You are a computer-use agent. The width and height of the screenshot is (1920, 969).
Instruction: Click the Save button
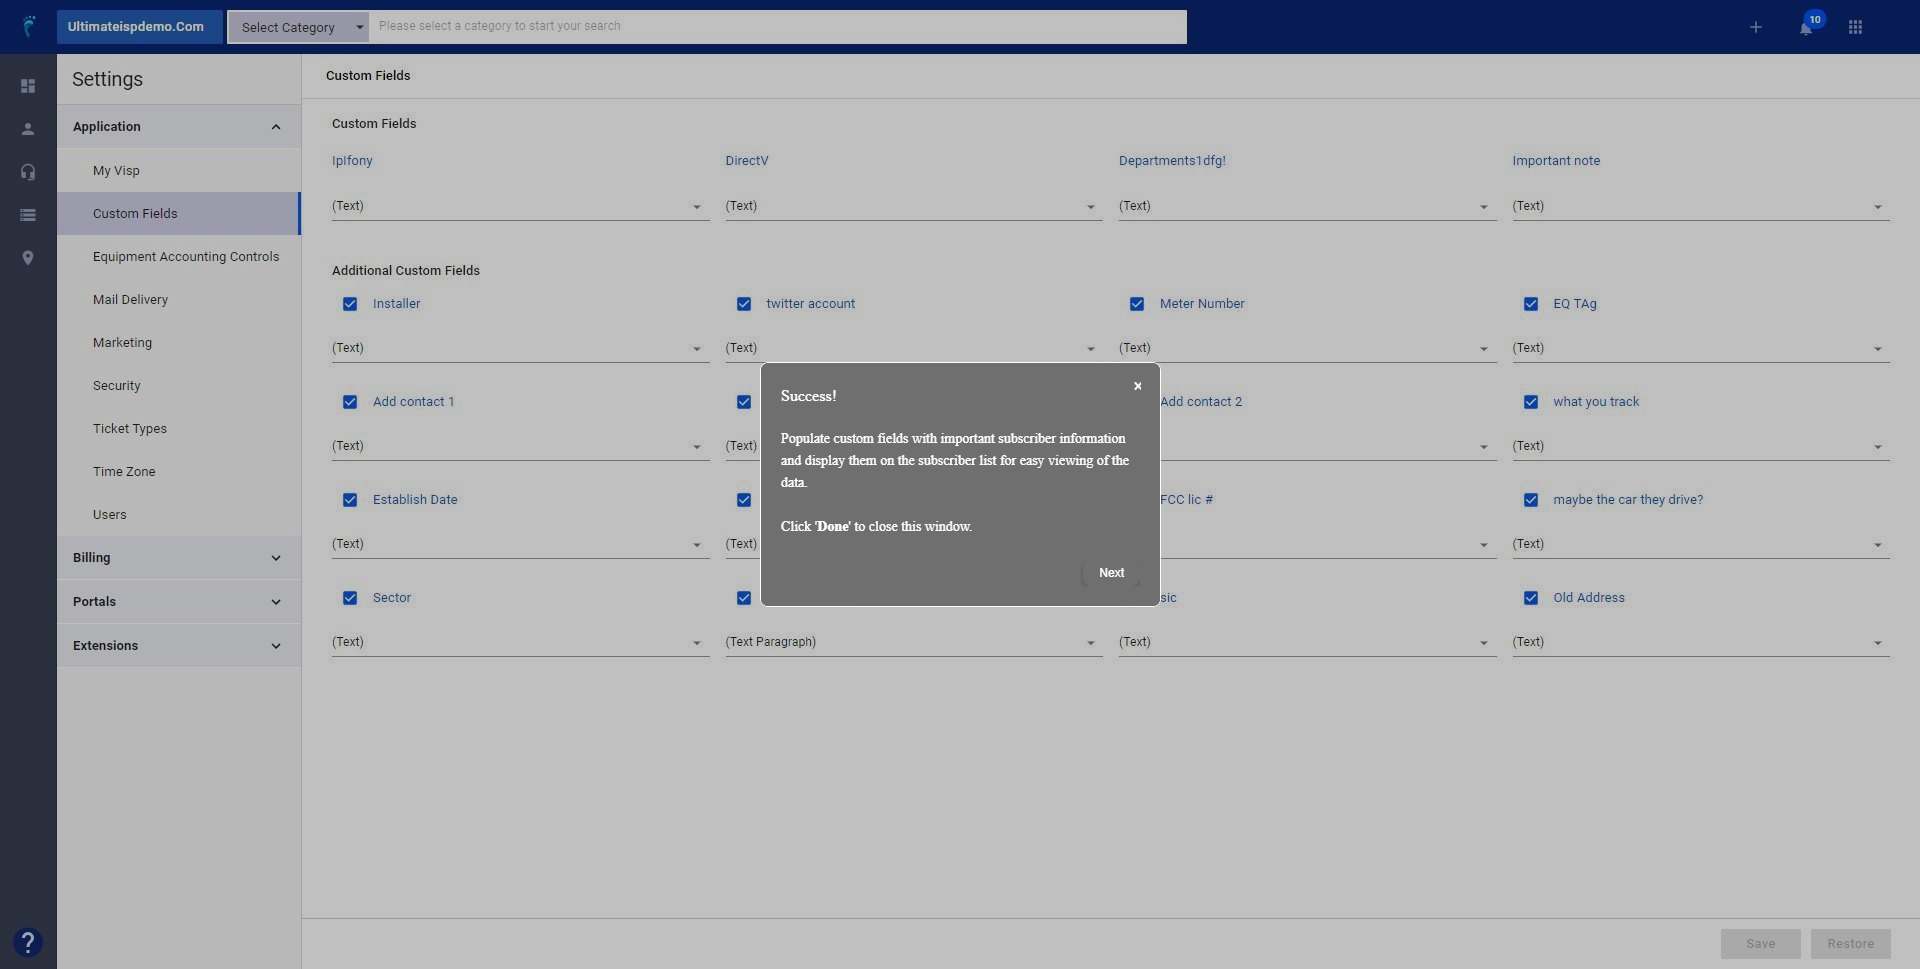[x=1760, y=944]
